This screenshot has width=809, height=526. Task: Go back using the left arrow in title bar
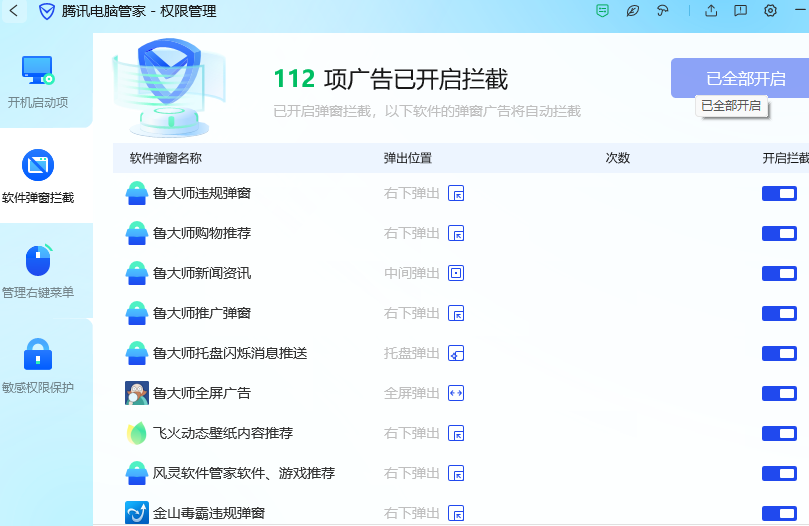[14, 11]
